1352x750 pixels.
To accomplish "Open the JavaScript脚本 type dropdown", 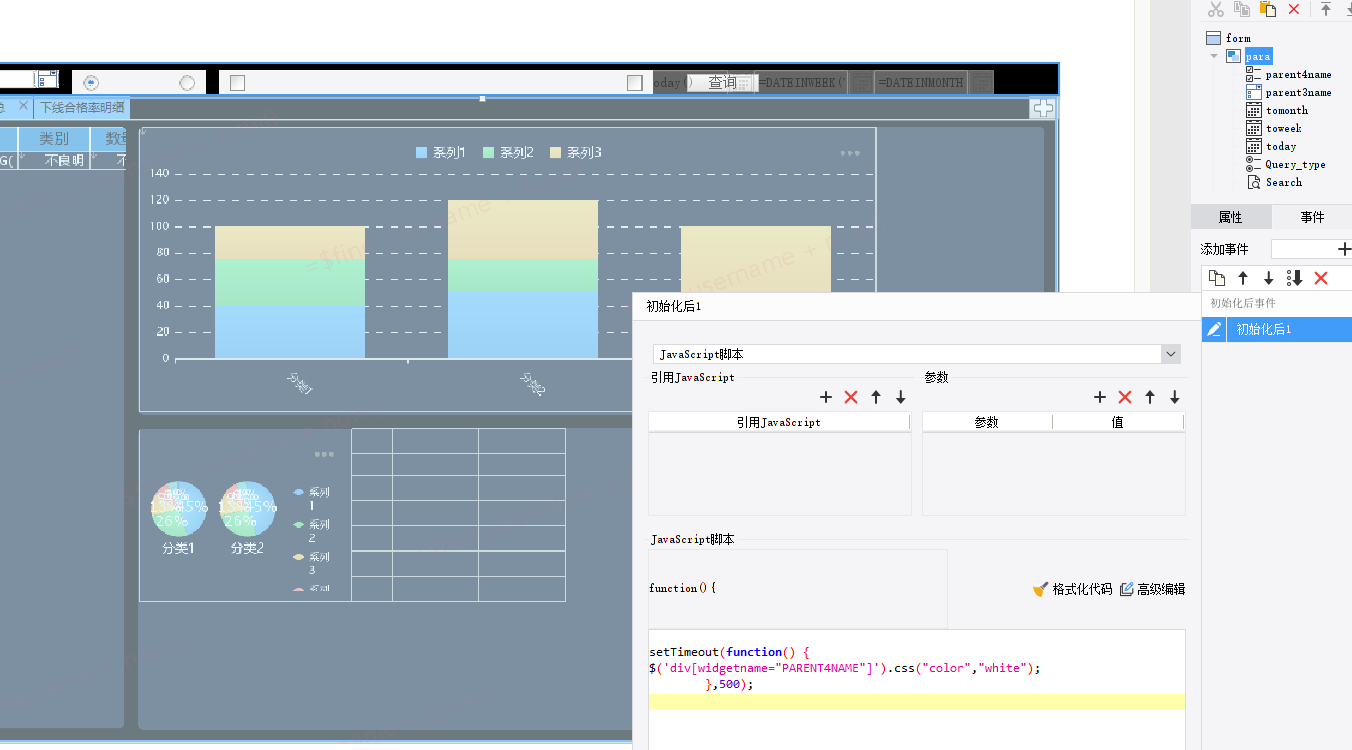I will pos(1170,354).
